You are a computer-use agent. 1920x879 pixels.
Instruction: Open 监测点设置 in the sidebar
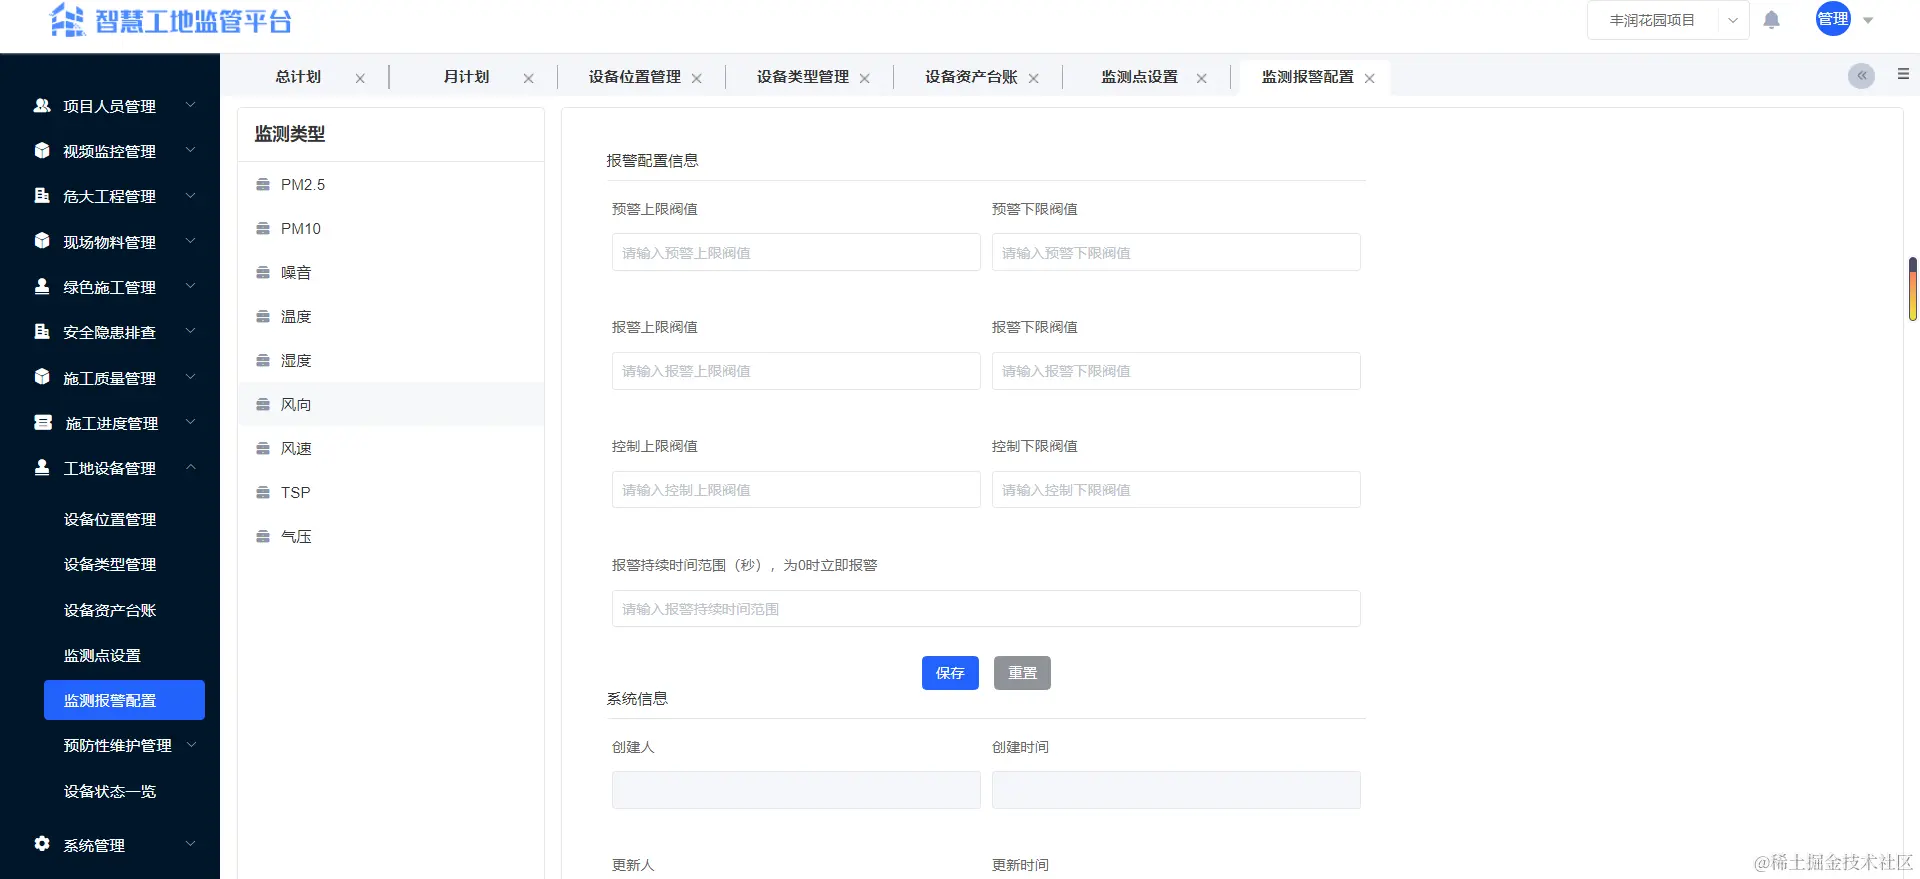pyautogui.click(x=124, y=655)
